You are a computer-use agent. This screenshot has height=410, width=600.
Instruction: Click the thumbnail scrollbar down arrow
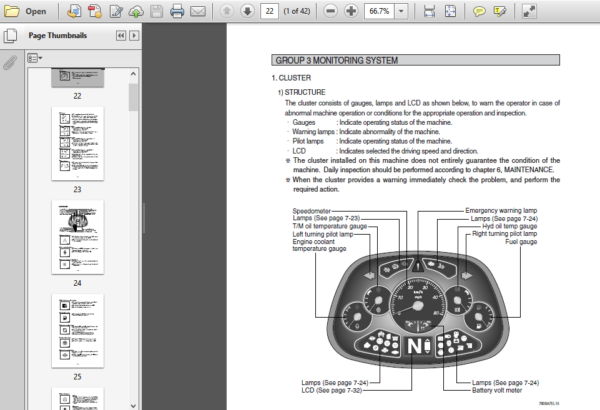(x=133, y=405)
